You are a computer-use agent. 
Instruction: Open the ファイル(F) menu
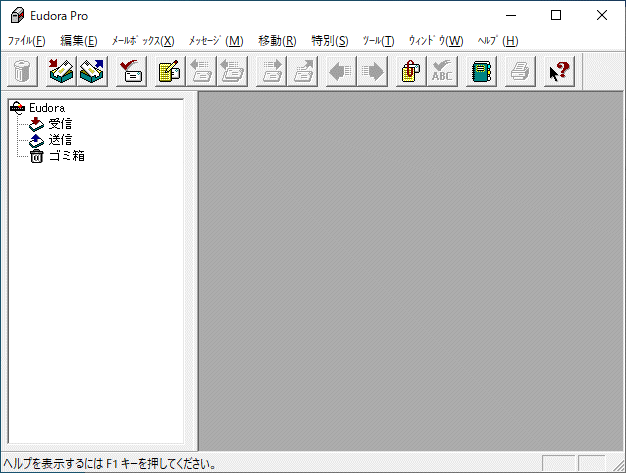27,41
